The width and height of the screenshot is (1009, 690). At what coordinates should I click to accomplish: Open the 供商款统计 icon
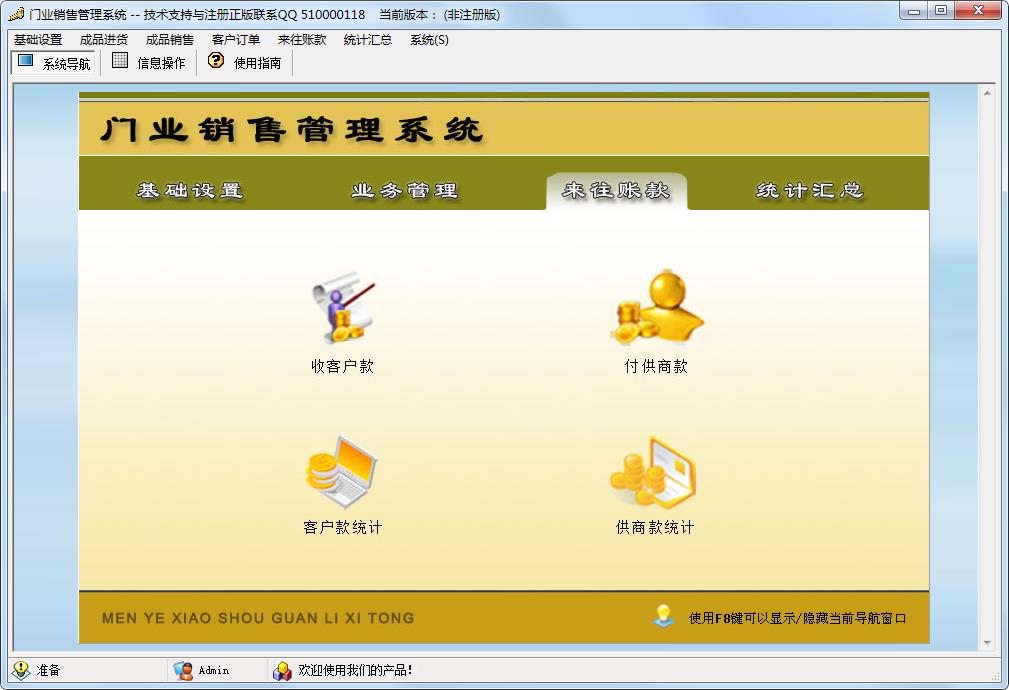pyautogui.click(x=654, y=473)
